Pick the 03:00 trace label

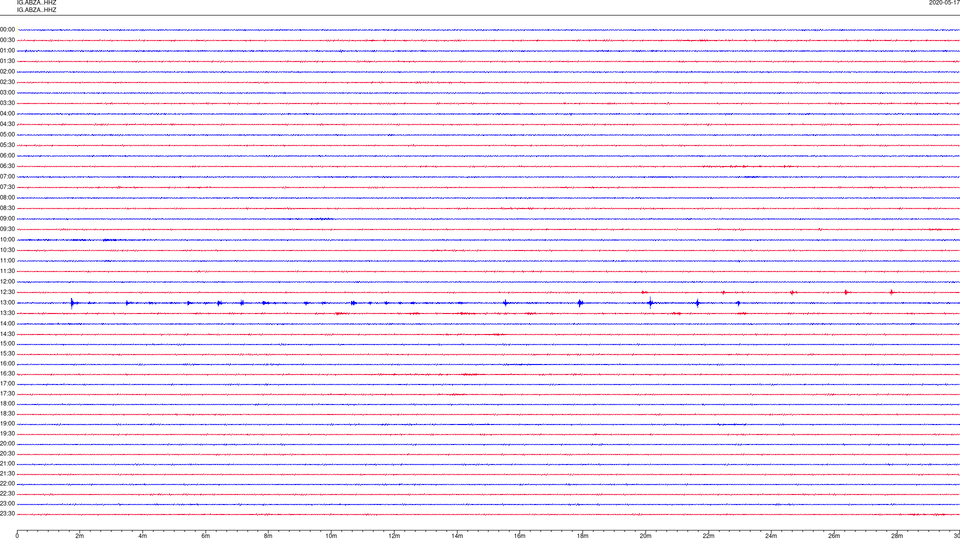[x=7, y=93]
